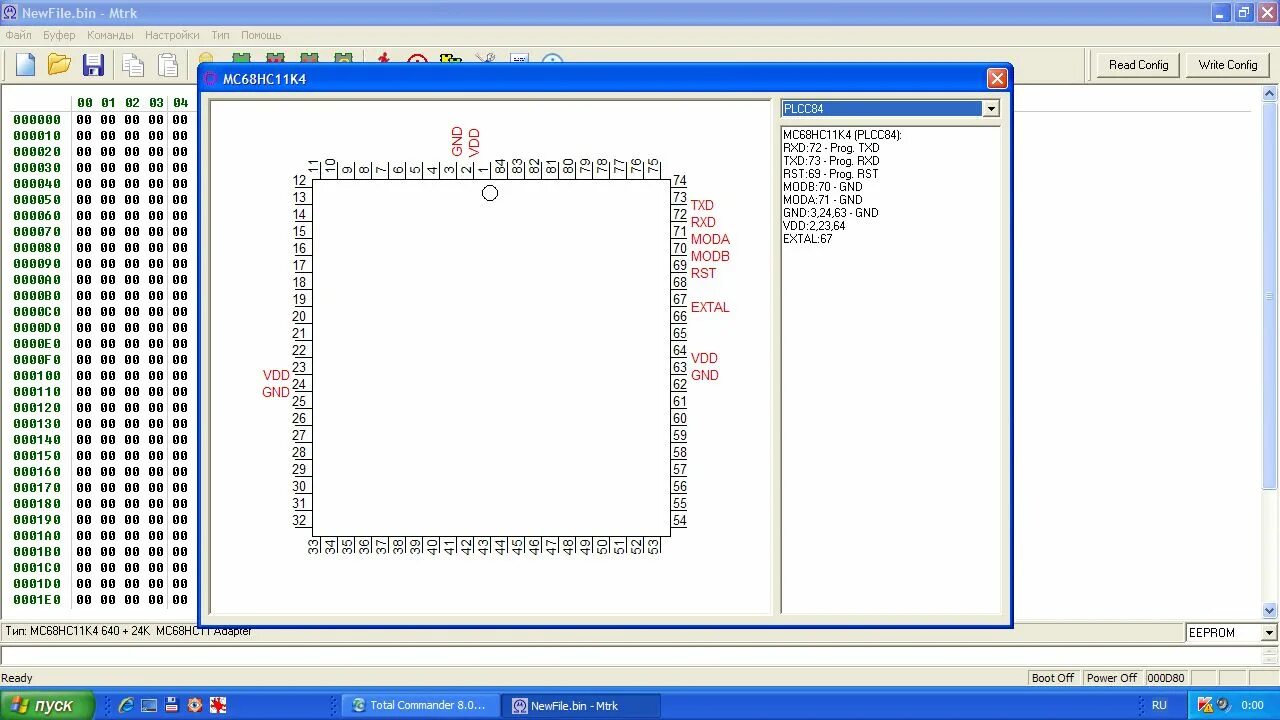Click the Read Config button

pos(1138,65)
